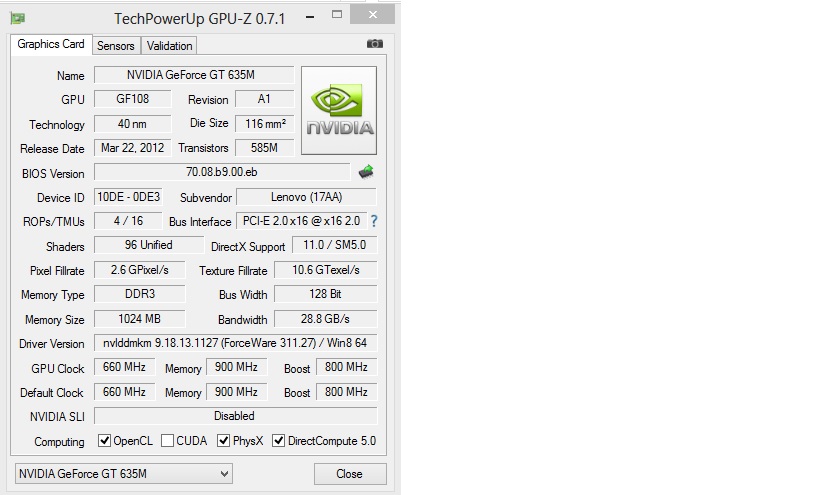Click the Close button
Image resolution: width=819 pixels, height=495 pixels.
(x=350, y=474)
